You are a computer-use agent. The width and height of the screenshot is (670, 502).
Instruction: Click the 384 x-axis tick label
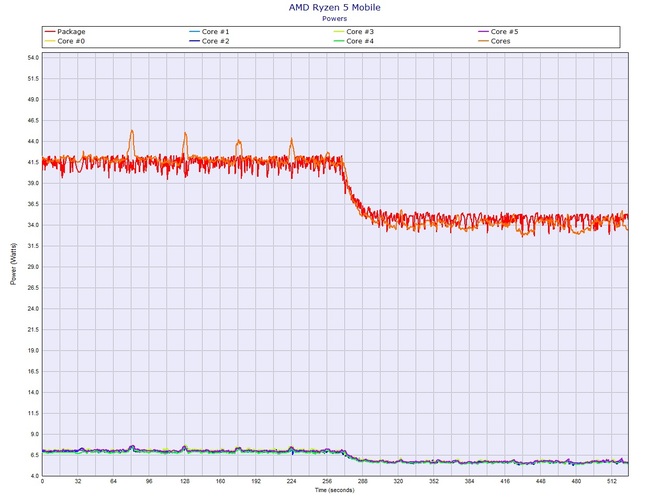[x=469, y=481]
